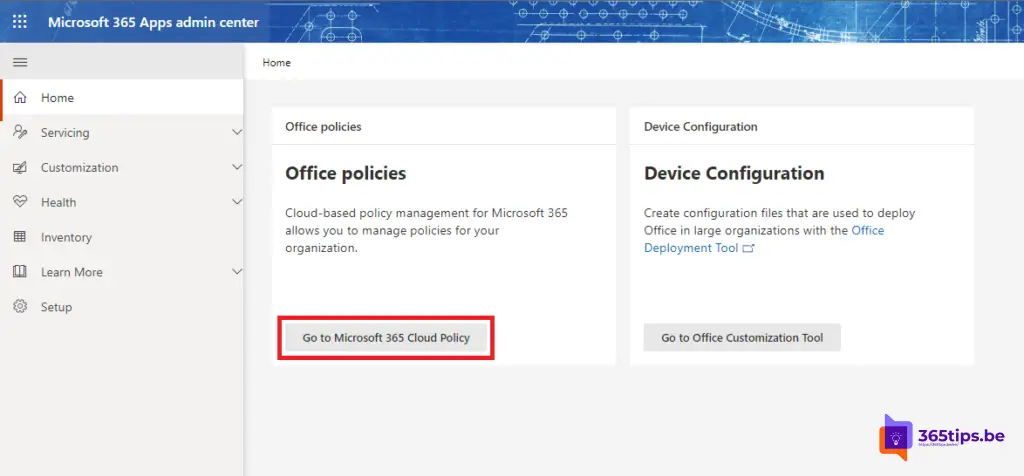The width and height of the screenshot is (1024, 476).
Task: Open the app launcher waffle icon
Action: coord(20,22)
